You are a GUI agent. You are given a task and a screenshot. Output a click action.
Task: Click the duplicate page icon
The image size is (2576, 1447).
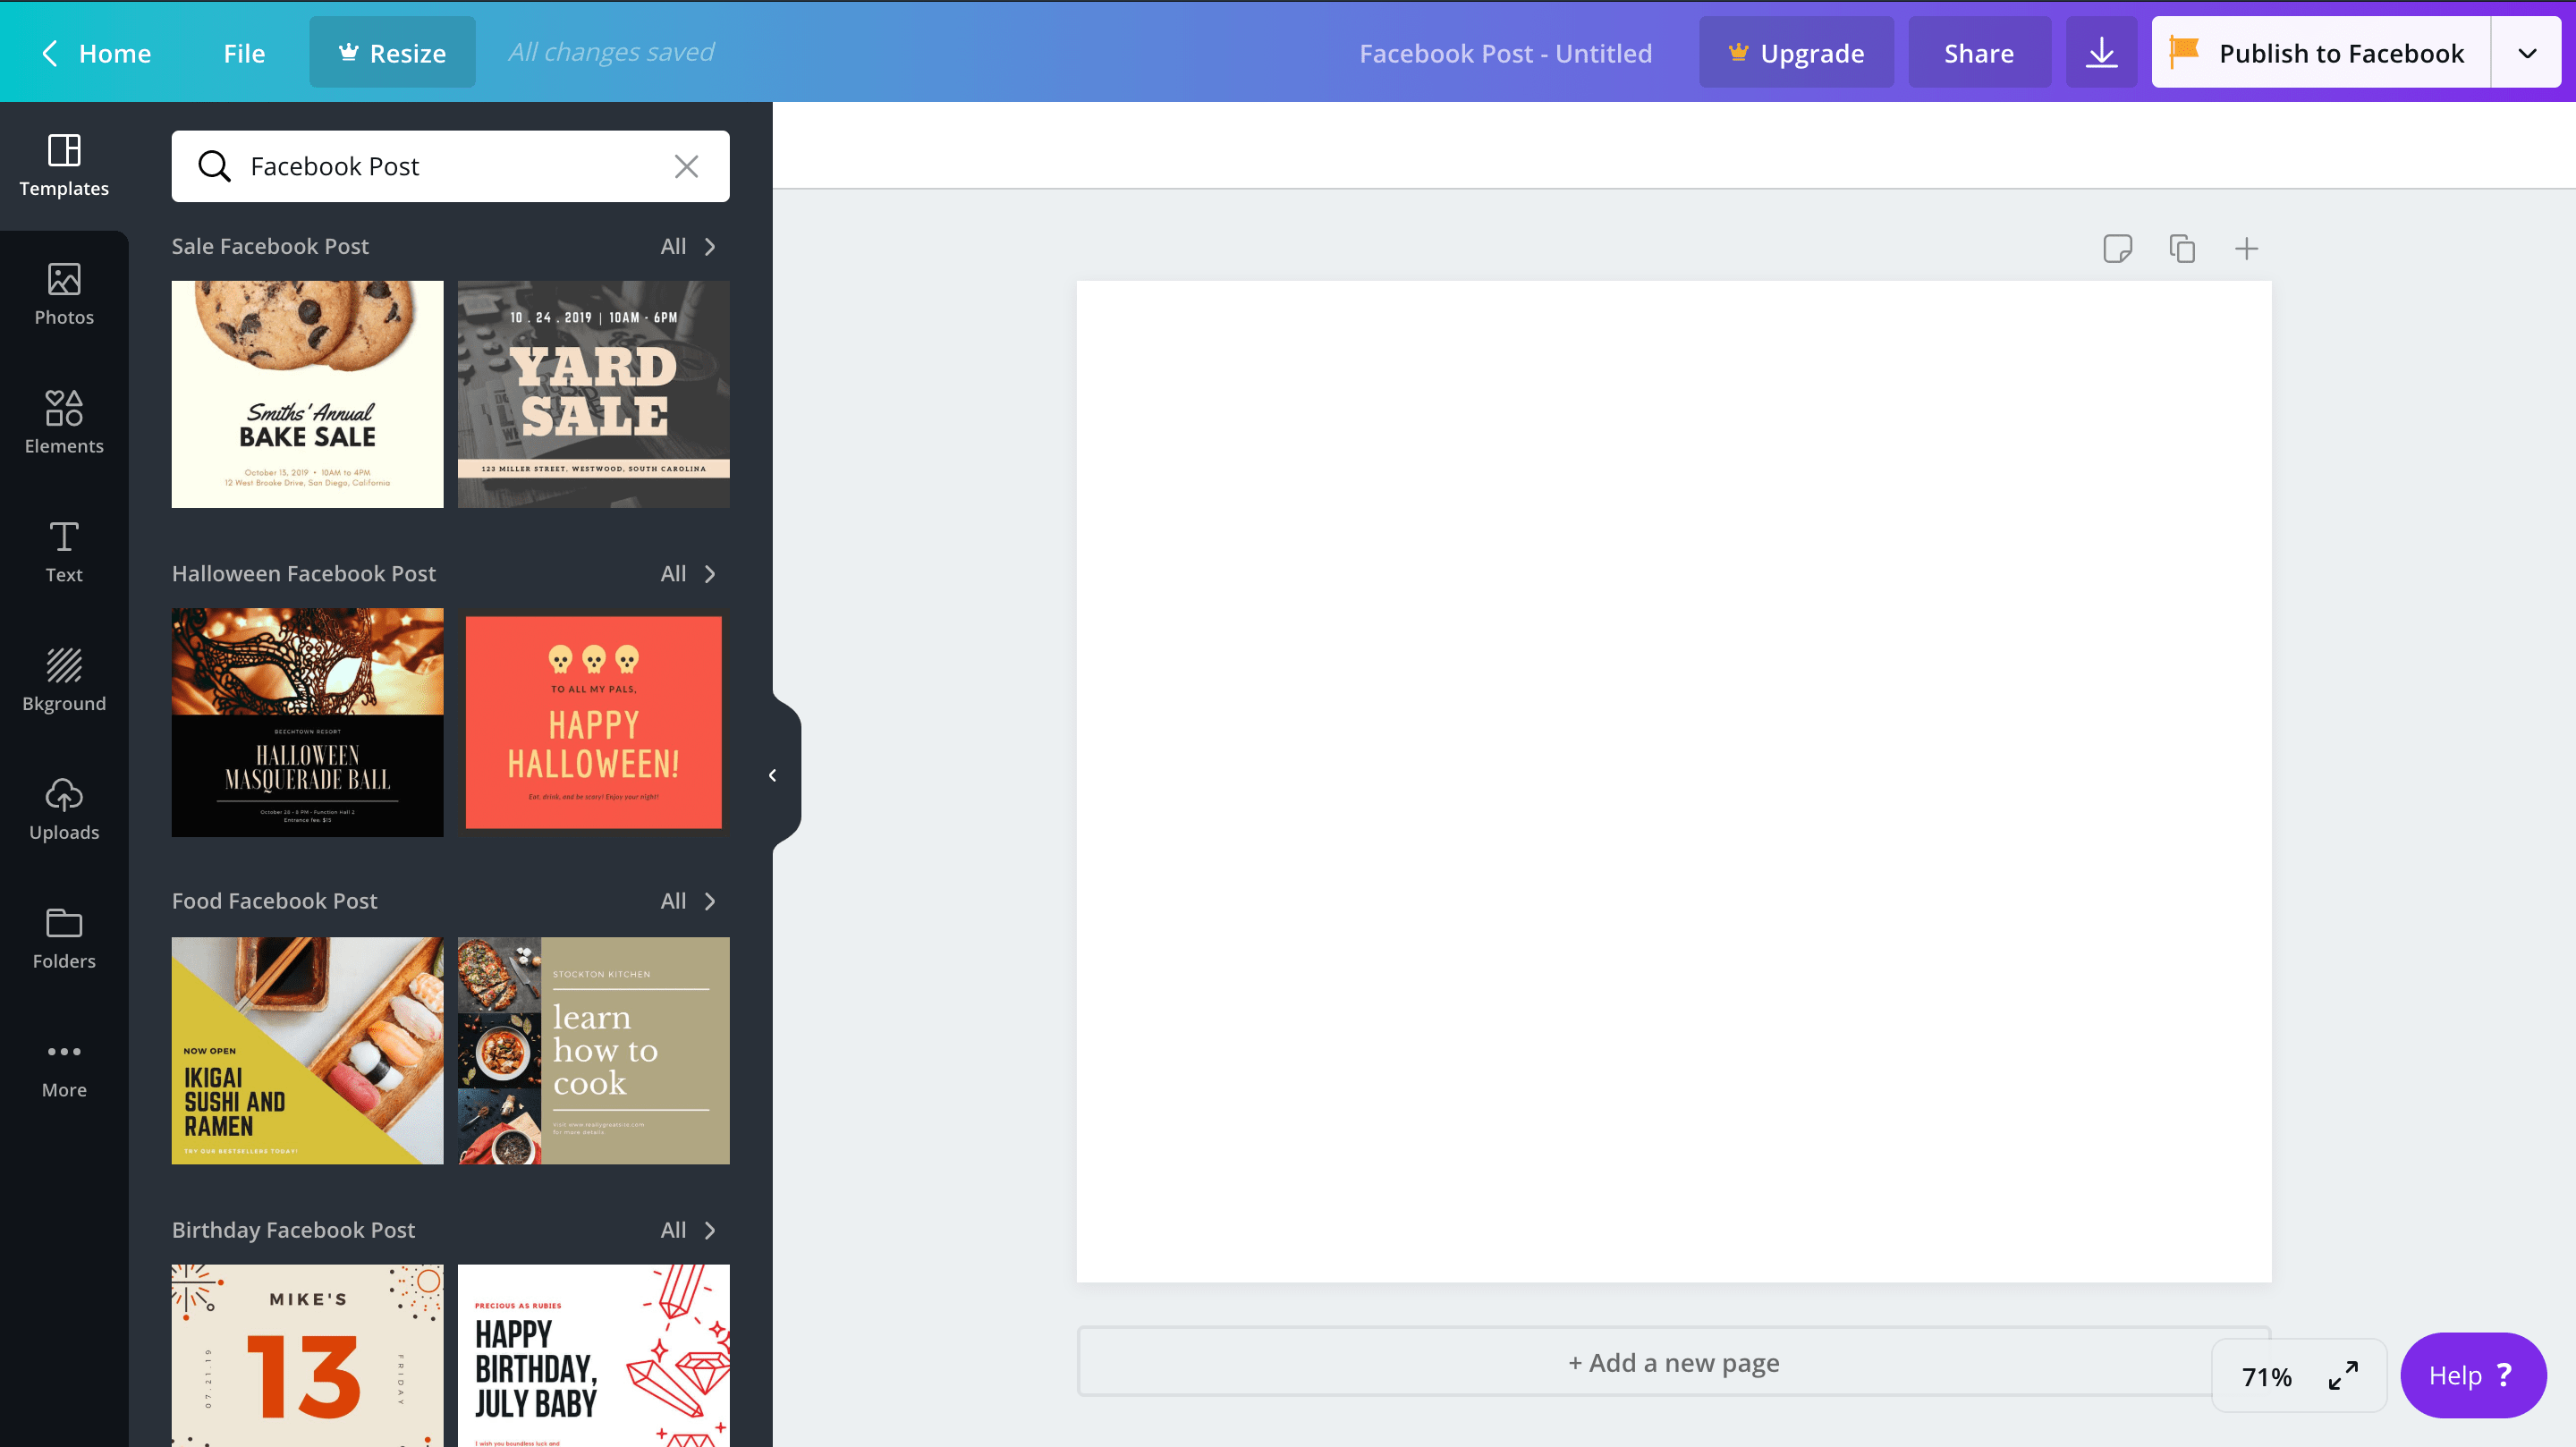point(2181,248)
